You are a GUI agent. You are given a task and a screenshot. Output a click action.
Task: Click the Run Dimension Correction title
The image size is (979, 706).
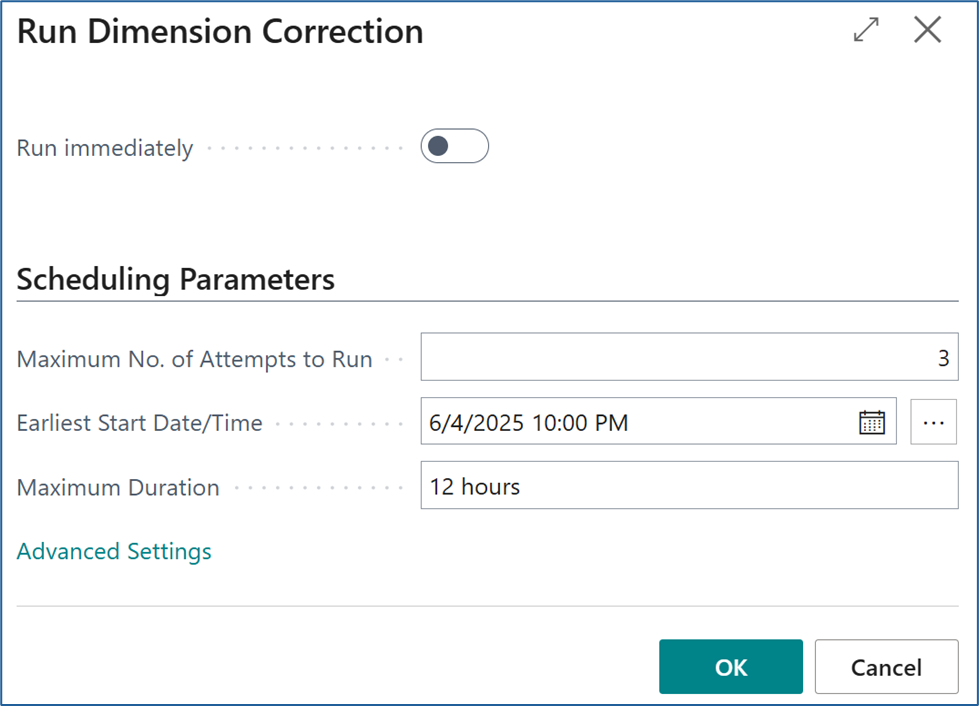pyautogui.click(x=220, y=31)
